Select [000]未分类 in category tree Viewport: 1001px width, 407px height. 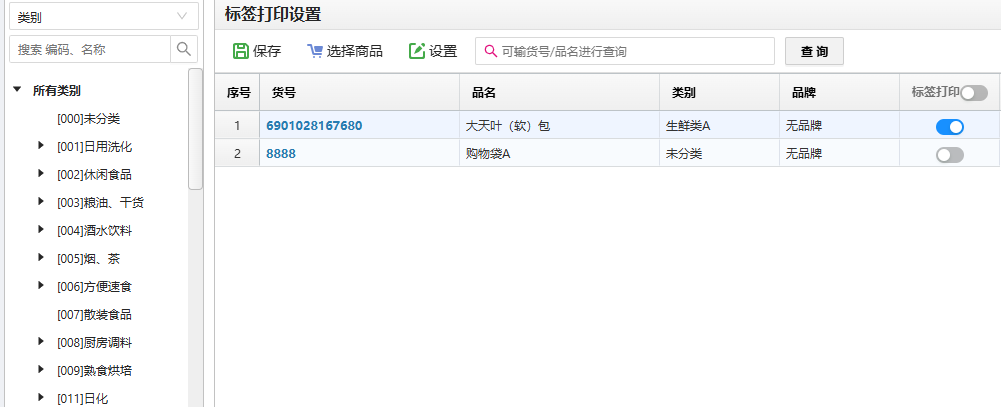88,119
